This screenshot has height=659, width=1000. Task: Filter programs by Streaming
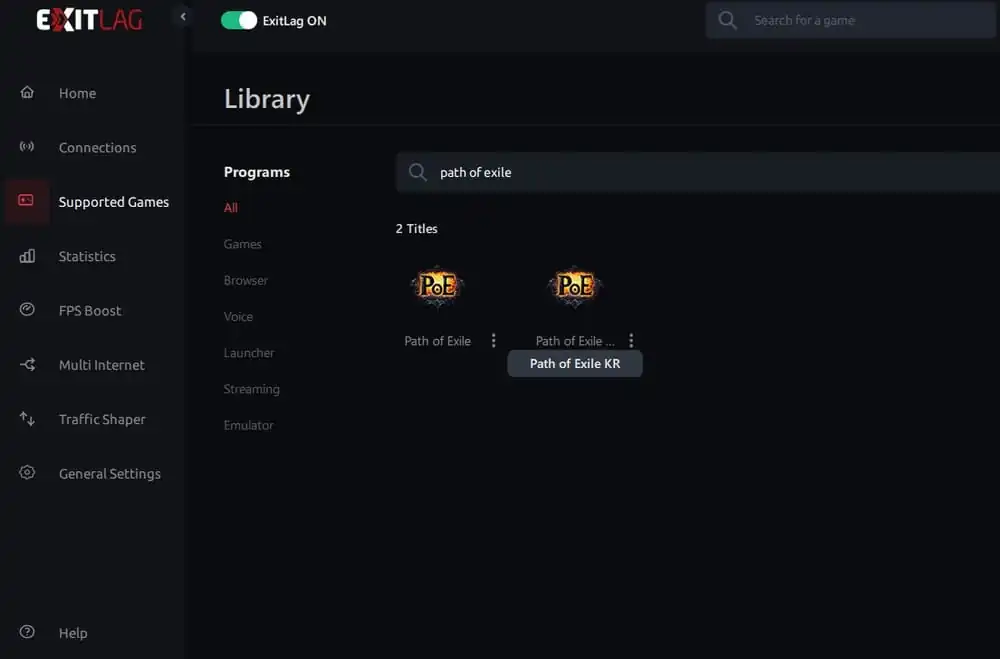point(251,389)
